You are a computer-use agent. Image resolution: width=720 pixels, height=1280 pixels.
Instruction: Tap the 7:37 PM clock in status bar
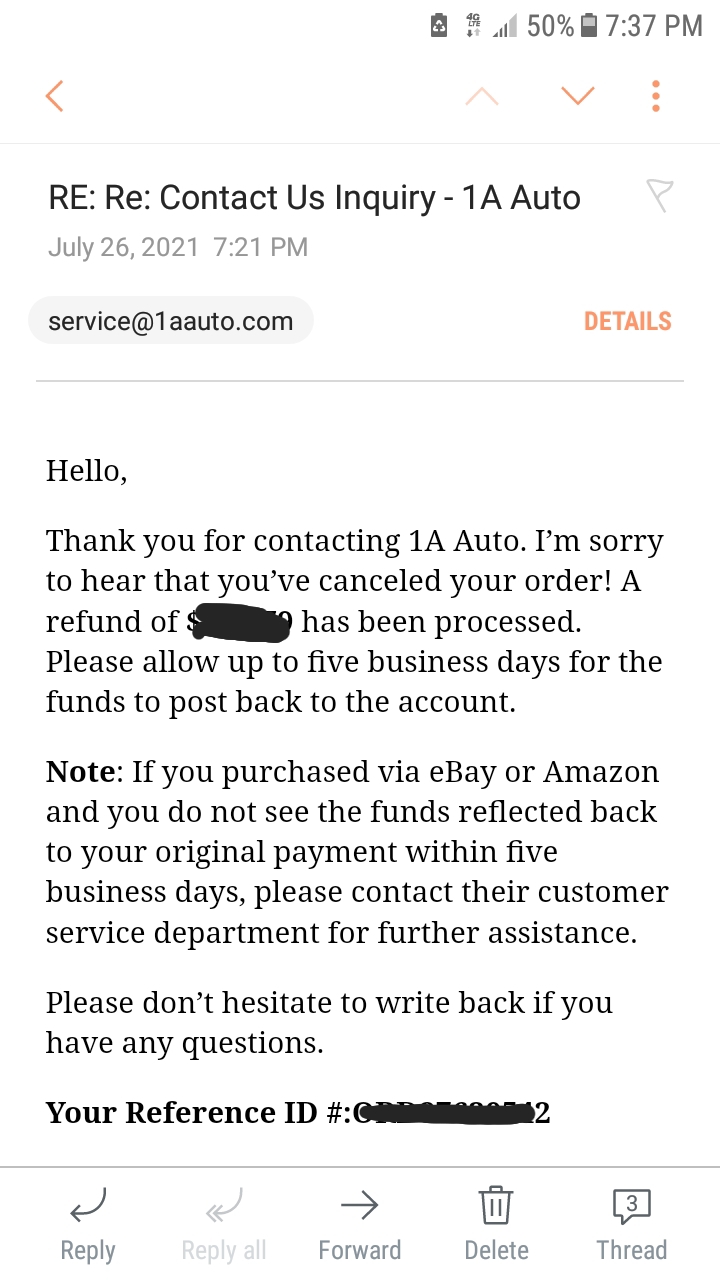coord(654,26)
